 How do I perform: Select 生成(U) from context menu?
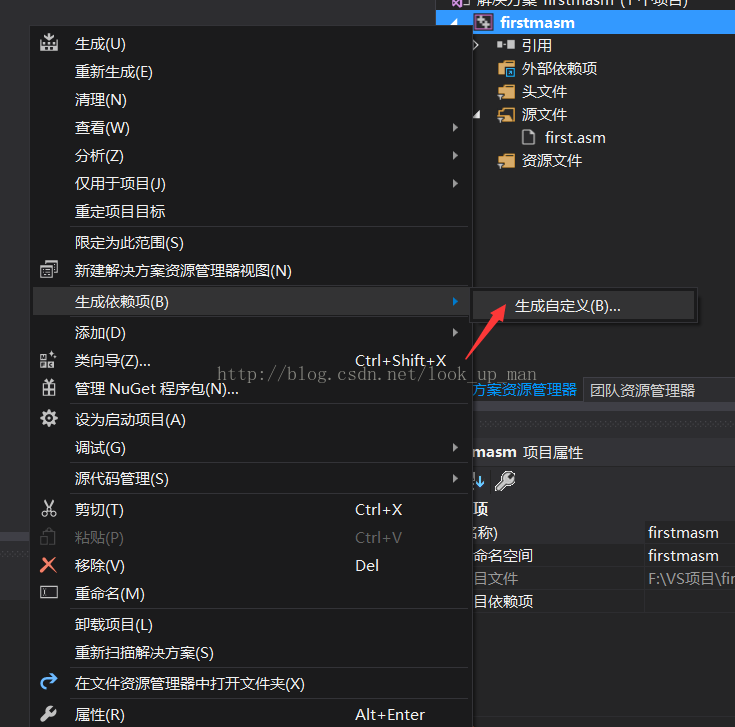pyautogui.click(x=252, y=44)
